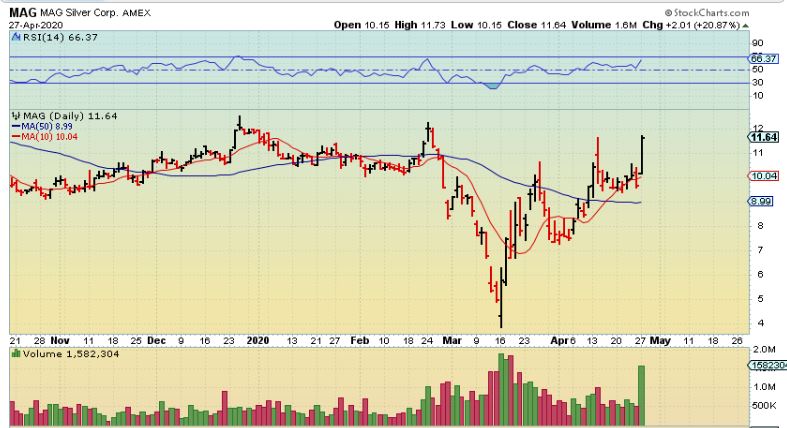Click the price axis label 4
Screen dimensions: 787x428
click(760, 323)
